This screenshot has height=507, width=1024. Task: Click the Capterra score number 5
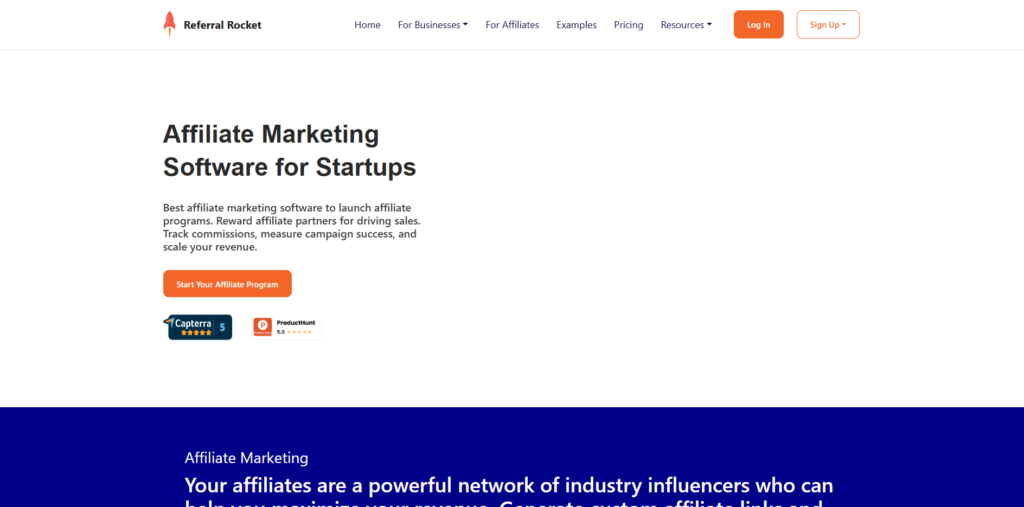pos(222,327)
